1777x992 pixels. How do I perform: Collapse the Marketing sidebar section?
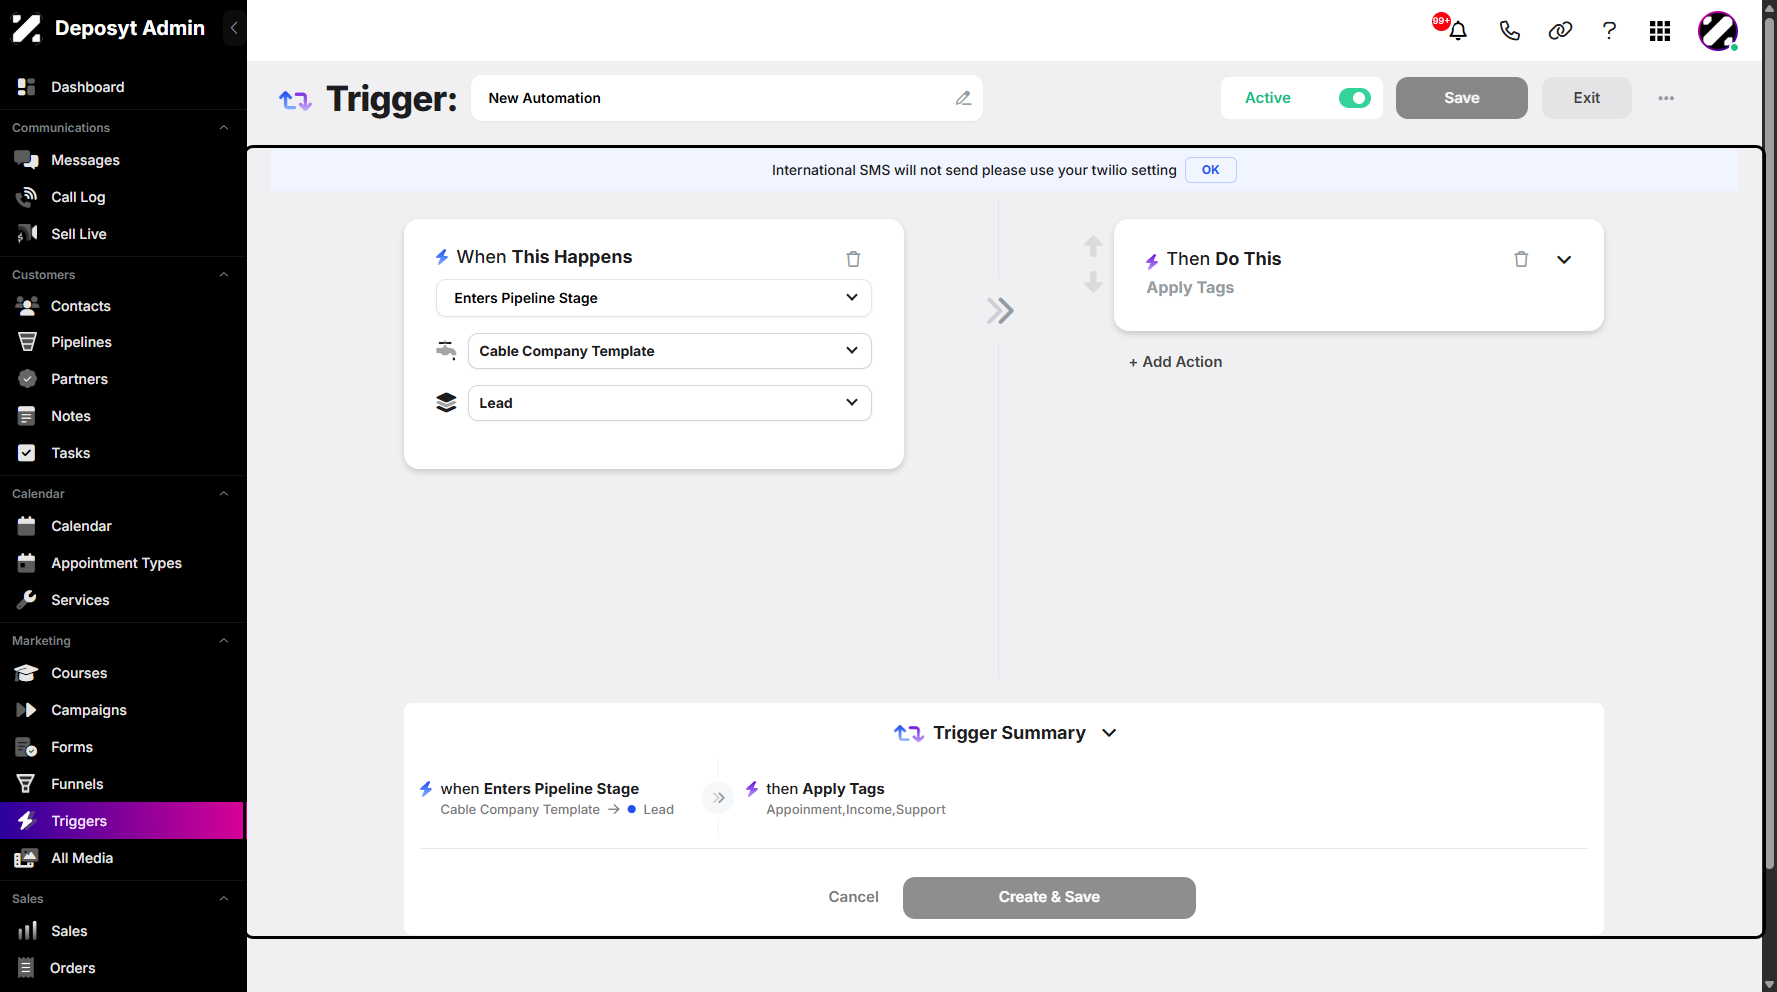(x=224, y=641)
